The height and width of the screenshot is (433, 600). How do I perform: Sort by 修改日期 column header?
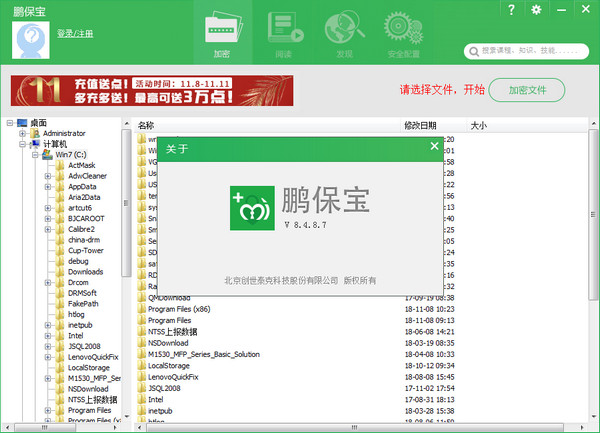(x=420, y=126)
